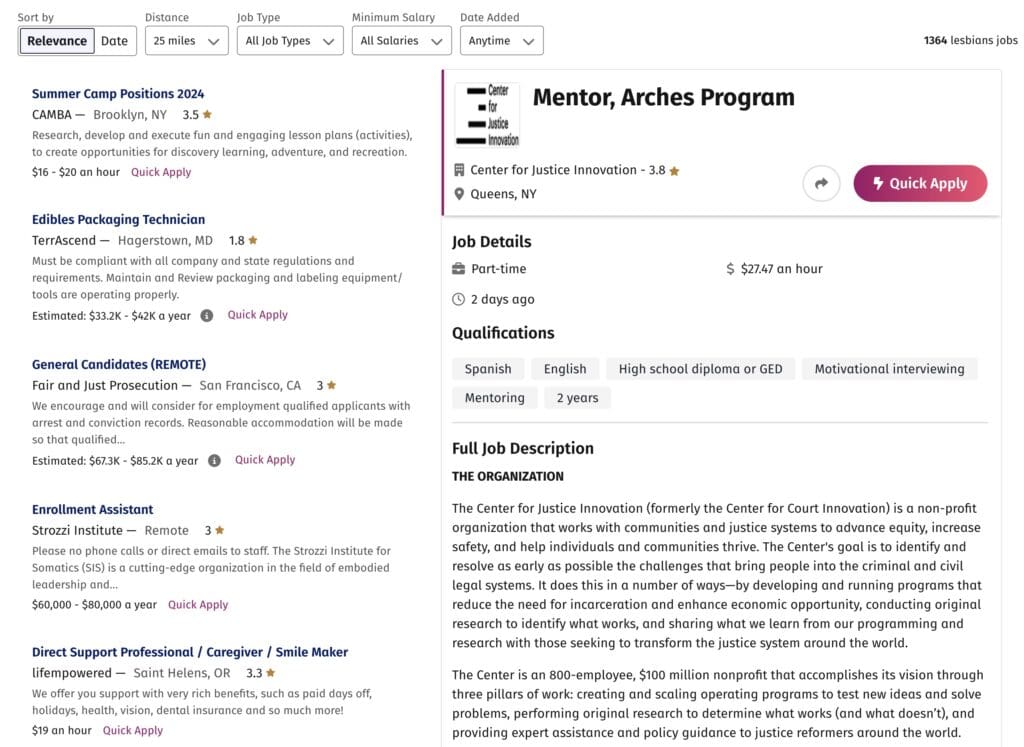This screenshot has height=747, width=1024.
Task: Quick Apply to the Enrollment Assistant job
Action: (198, 605)
